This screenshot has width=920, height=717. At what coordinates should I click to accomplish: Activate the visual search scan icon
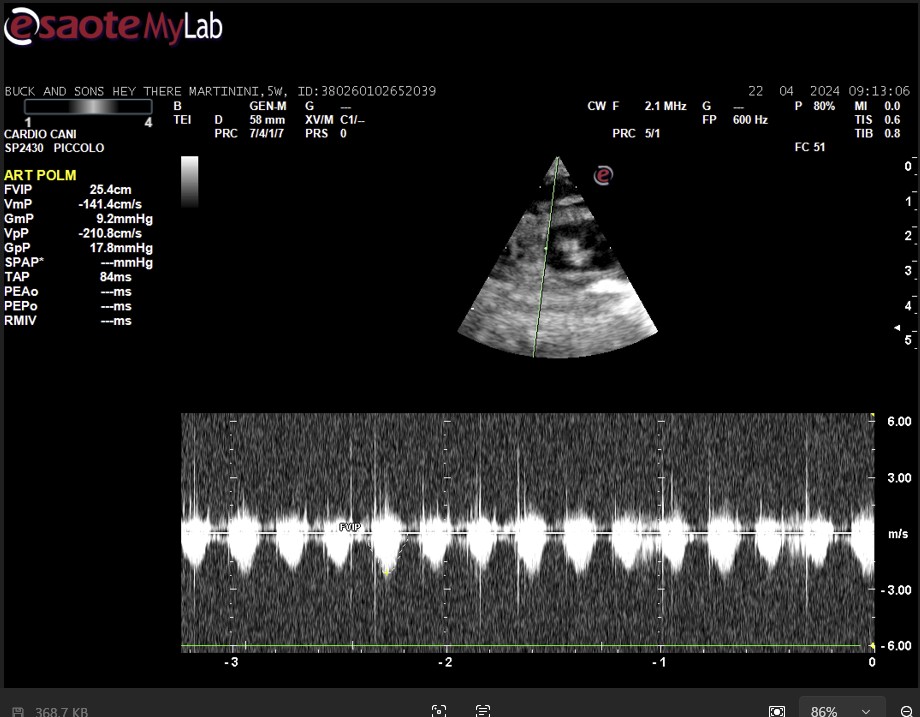[x=439, y=711]
